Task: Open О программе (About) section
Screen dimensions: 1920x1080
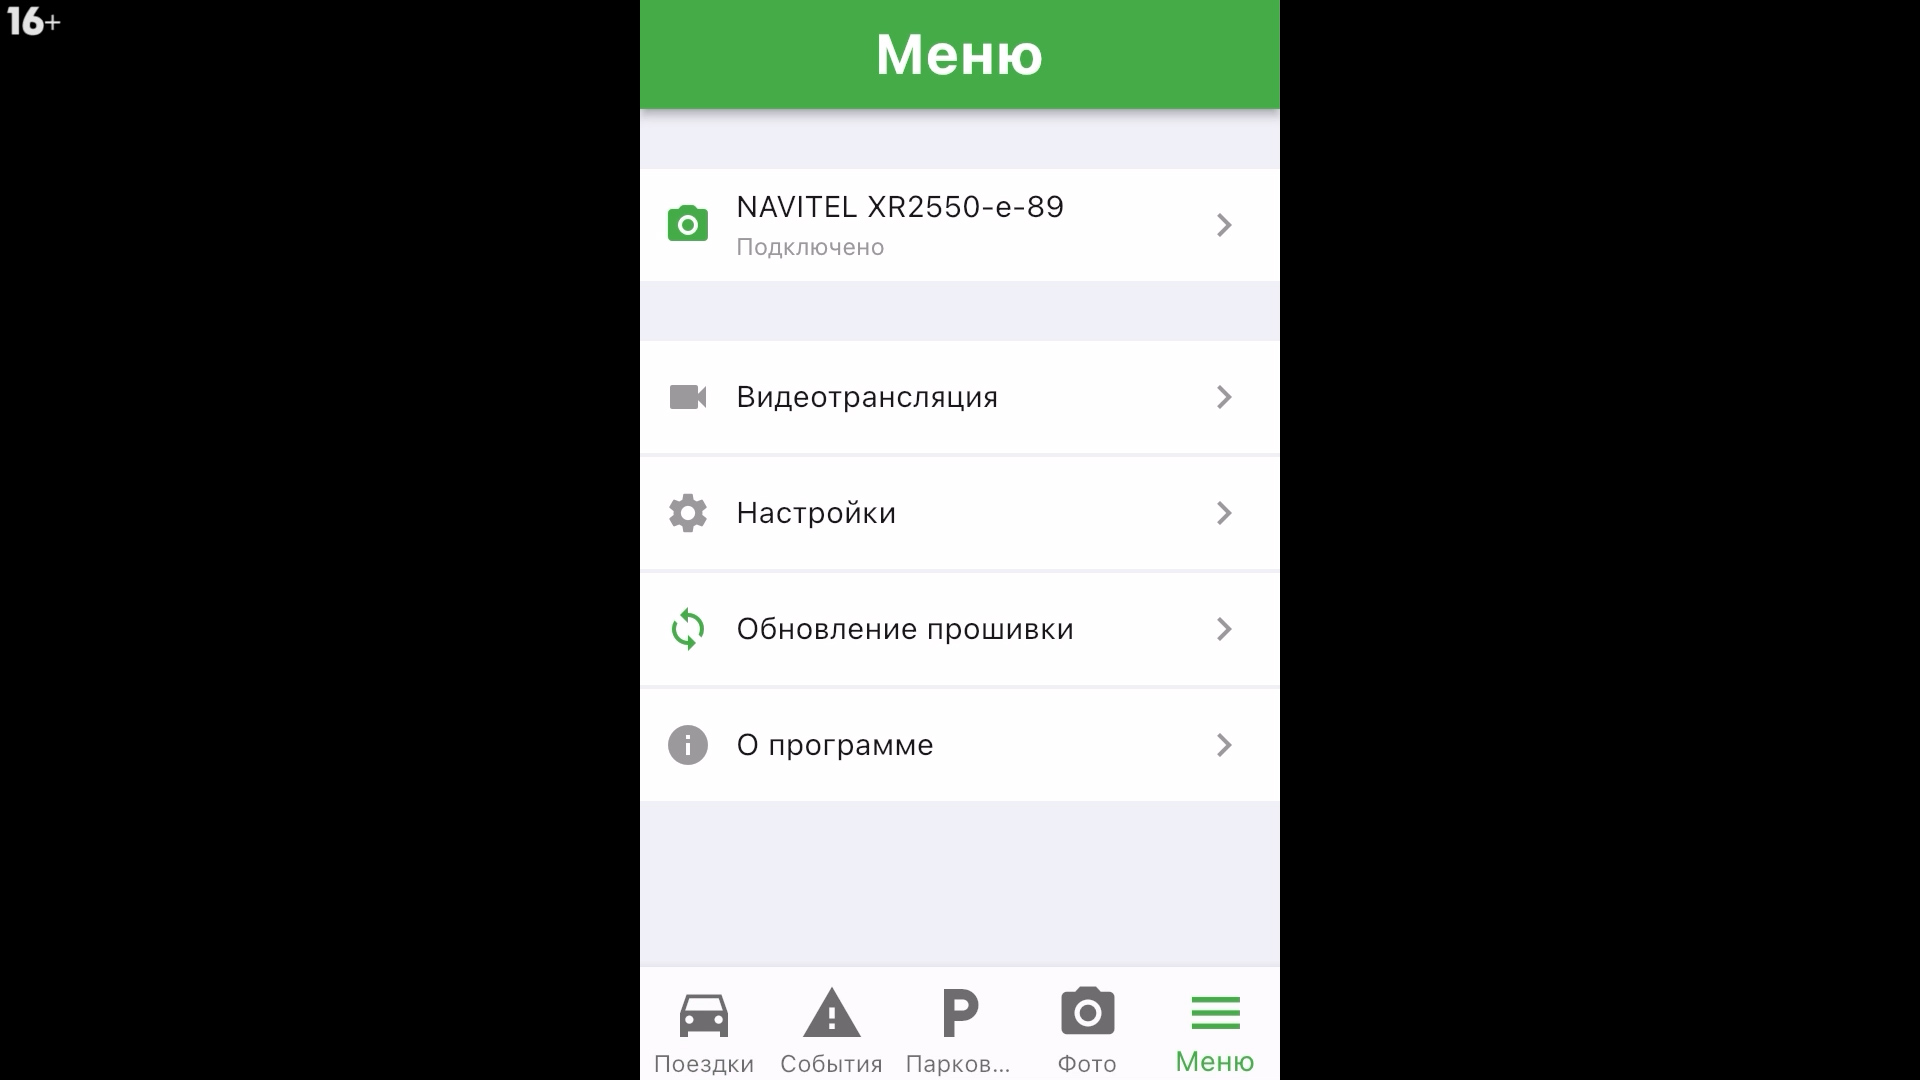Action: click(960, 744)
